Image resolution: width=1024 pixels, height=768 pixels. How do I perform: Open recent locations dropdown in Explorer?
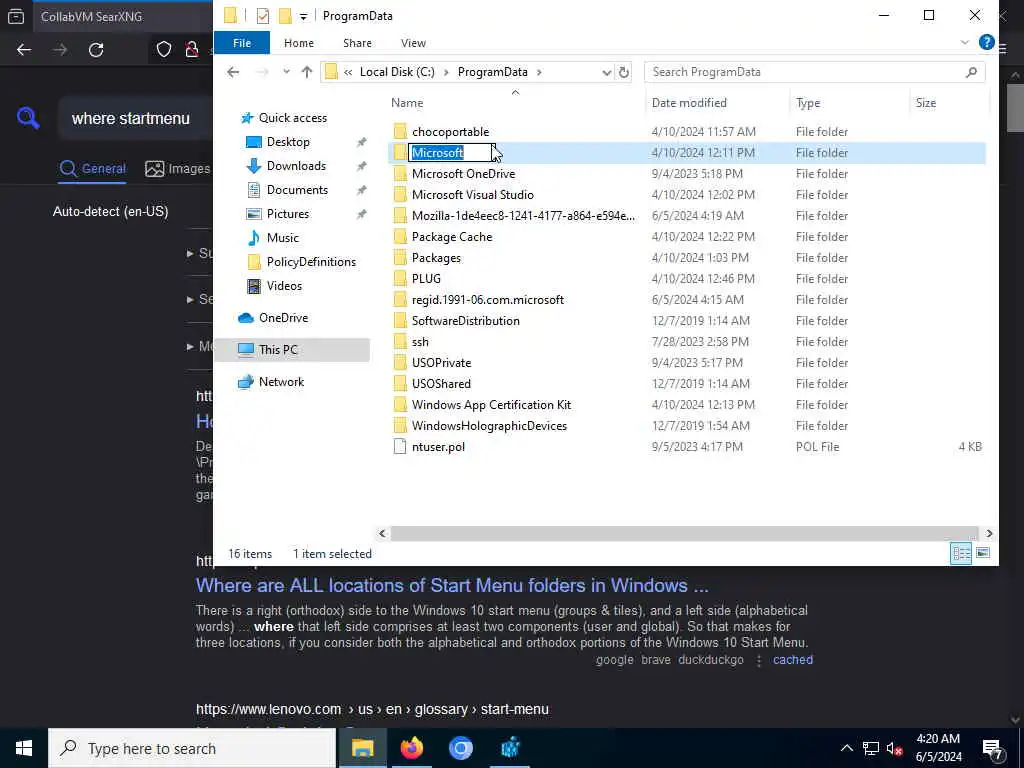286,72
